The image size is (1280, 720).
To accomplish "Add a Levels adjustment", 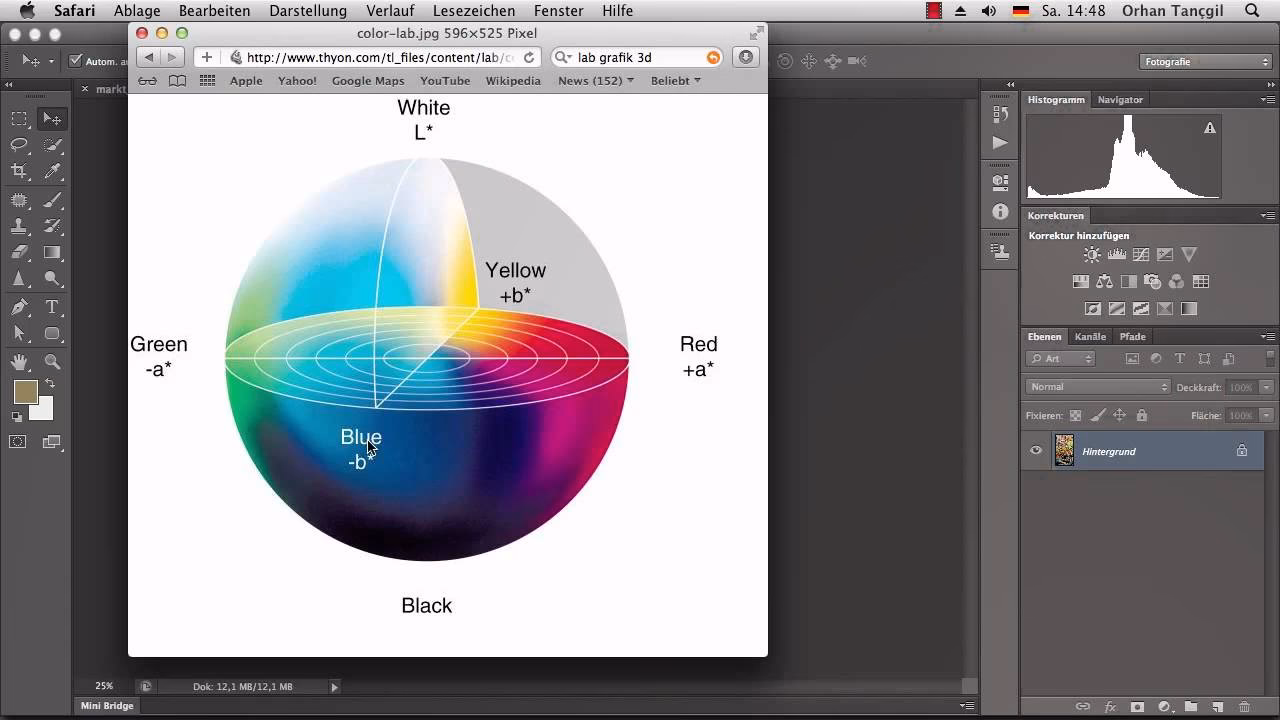I will click(1116, 255).
